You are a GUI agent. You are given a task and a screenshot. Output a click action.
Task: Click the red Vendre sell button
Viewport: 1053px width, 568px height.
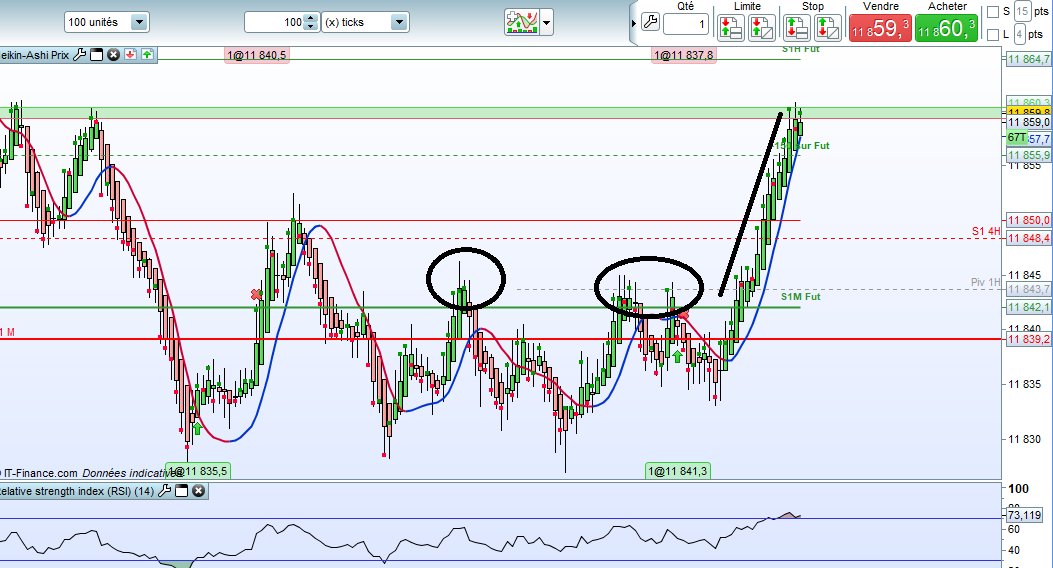point(880,28)
